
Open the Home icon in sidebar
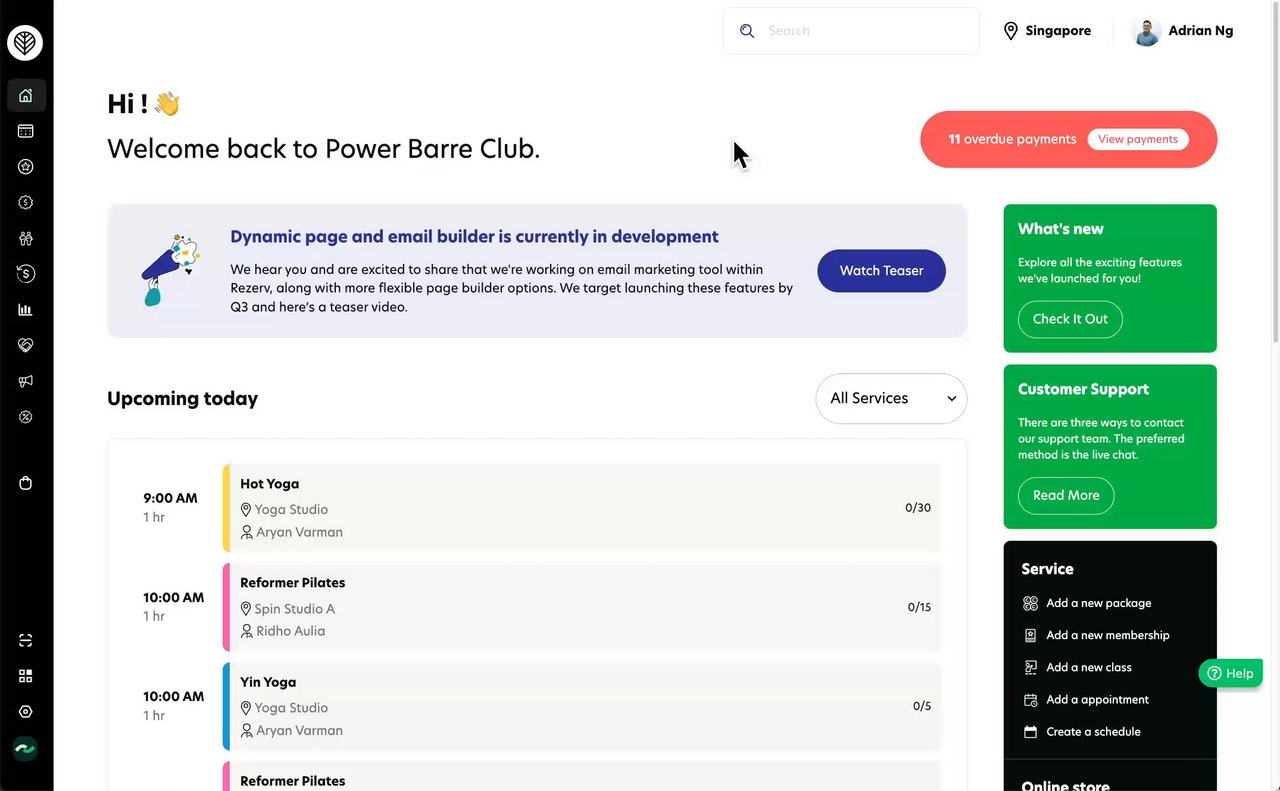point(26,96)
